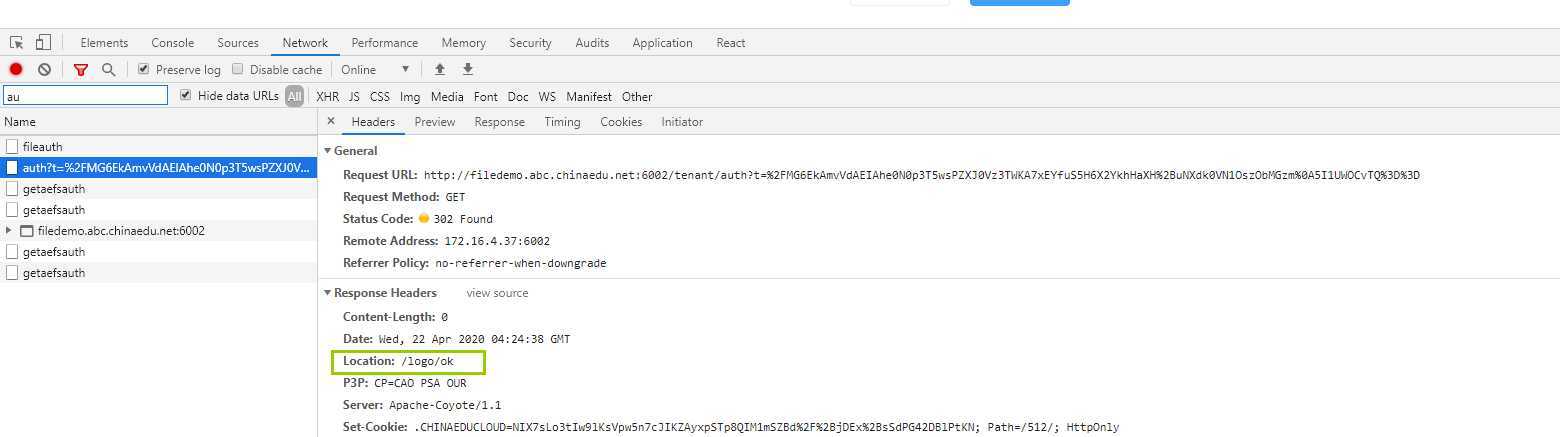The image size is (1560, 437).
Task: Filter requests by XHR type
Action: tap(327, 97)
